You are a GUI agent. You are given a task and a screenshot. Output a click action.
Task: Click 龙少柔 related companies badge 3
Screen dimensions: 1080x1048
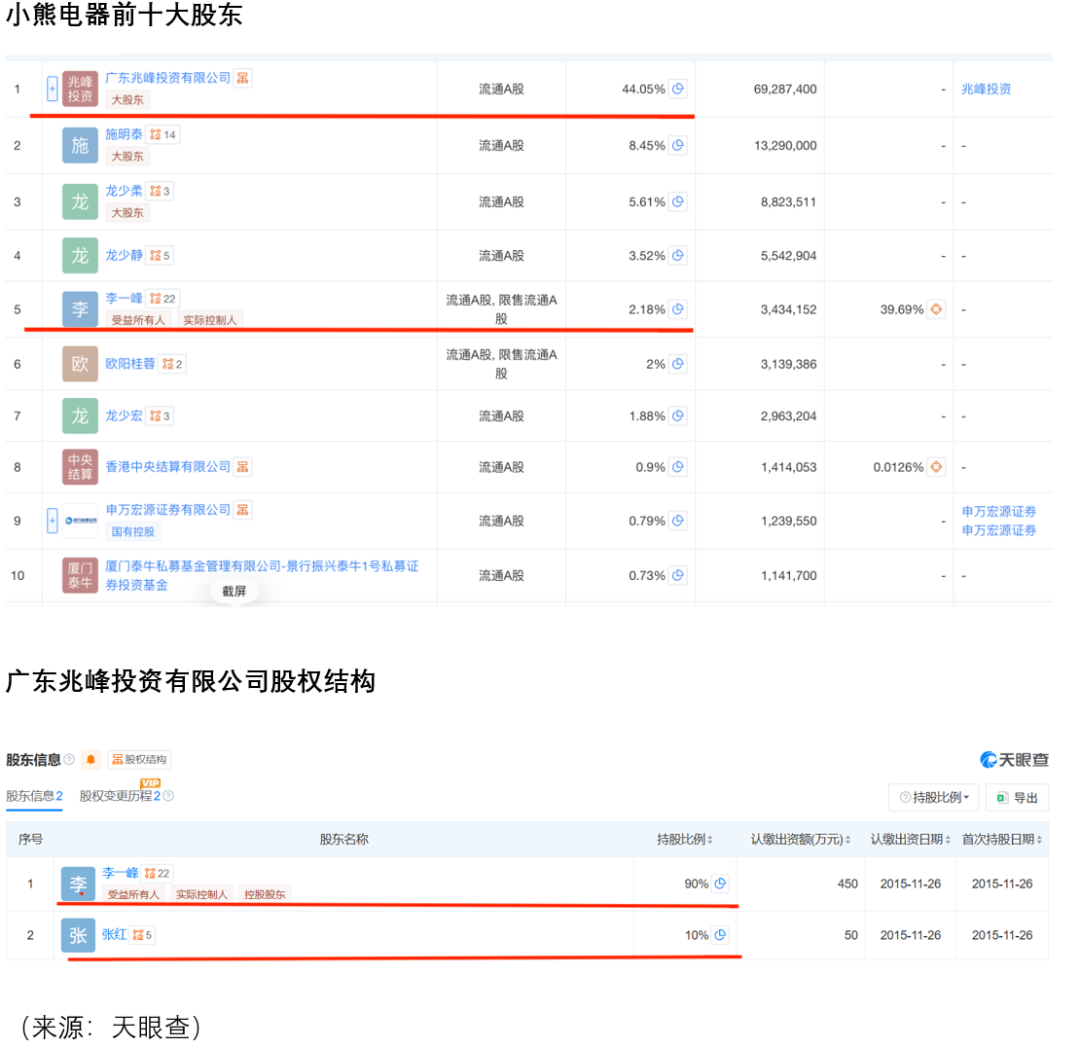tap(160, 191)
